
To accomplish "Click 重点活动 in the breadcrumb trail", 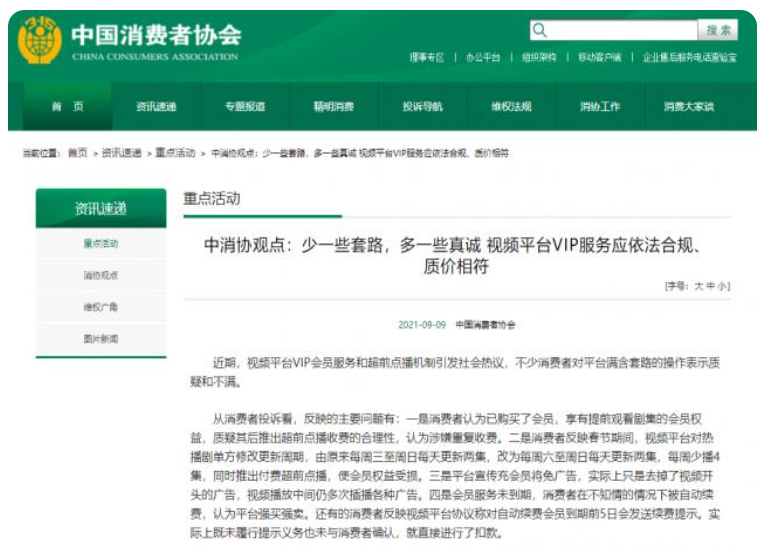I will (175, 153).
